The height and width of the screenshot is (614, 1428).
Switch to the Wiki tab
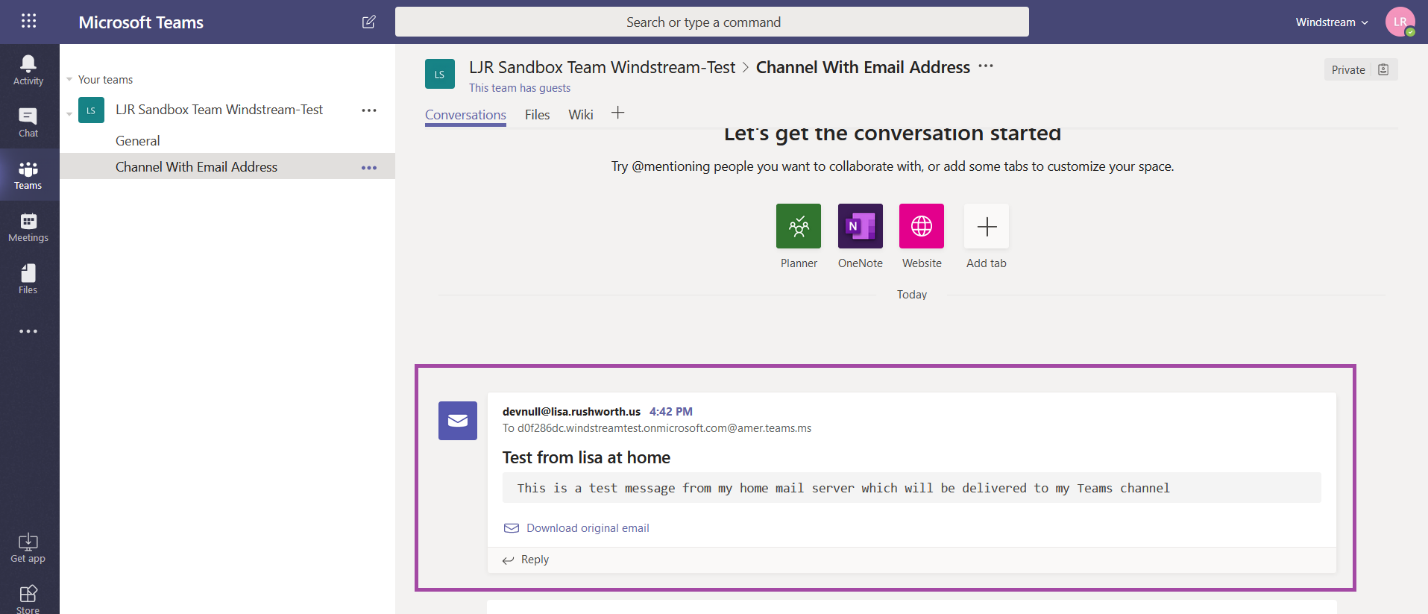coord(581,115)
